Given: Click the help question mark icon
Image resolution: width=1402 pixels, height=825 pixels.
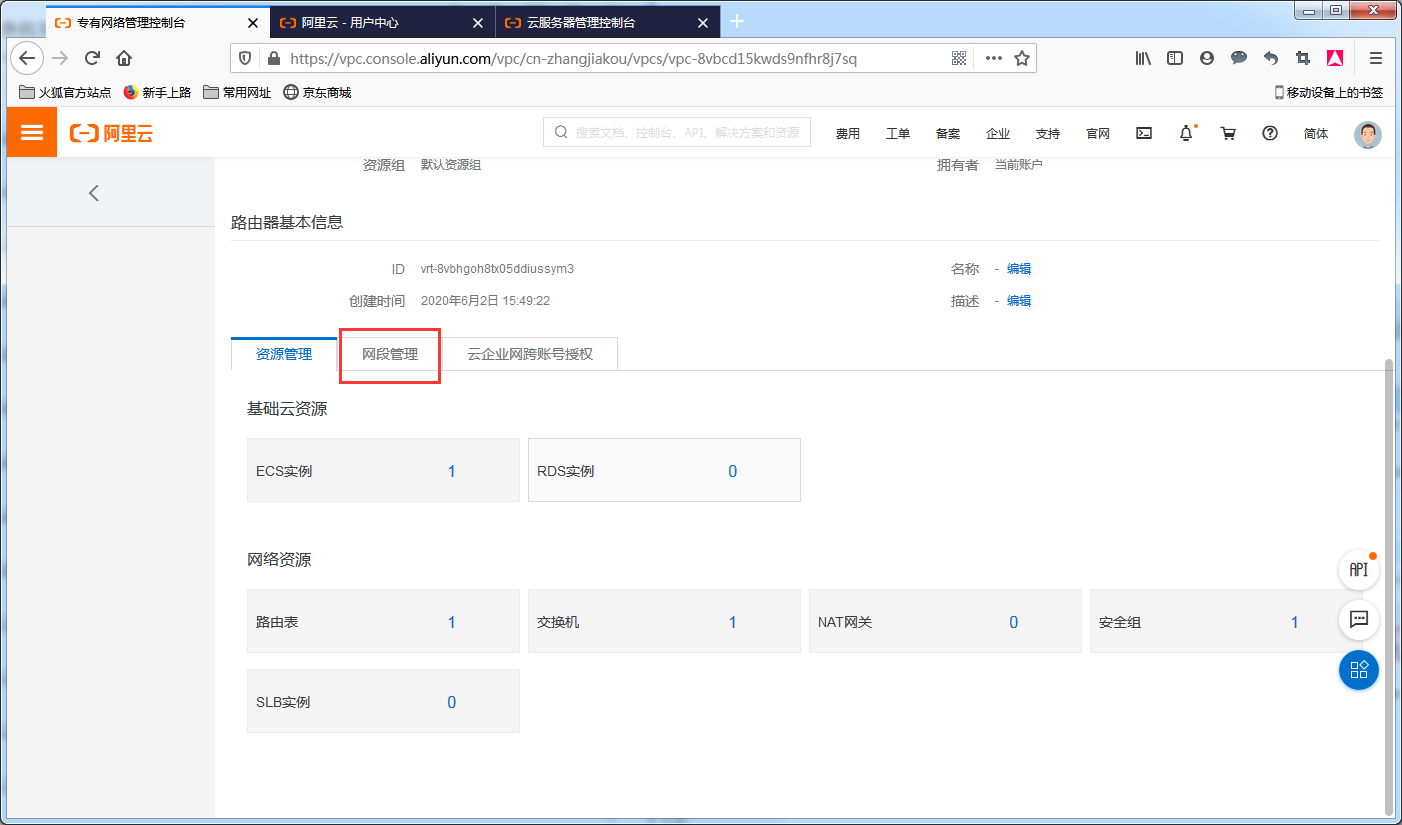Looking at the screenshot, I should click(1270, 133).
